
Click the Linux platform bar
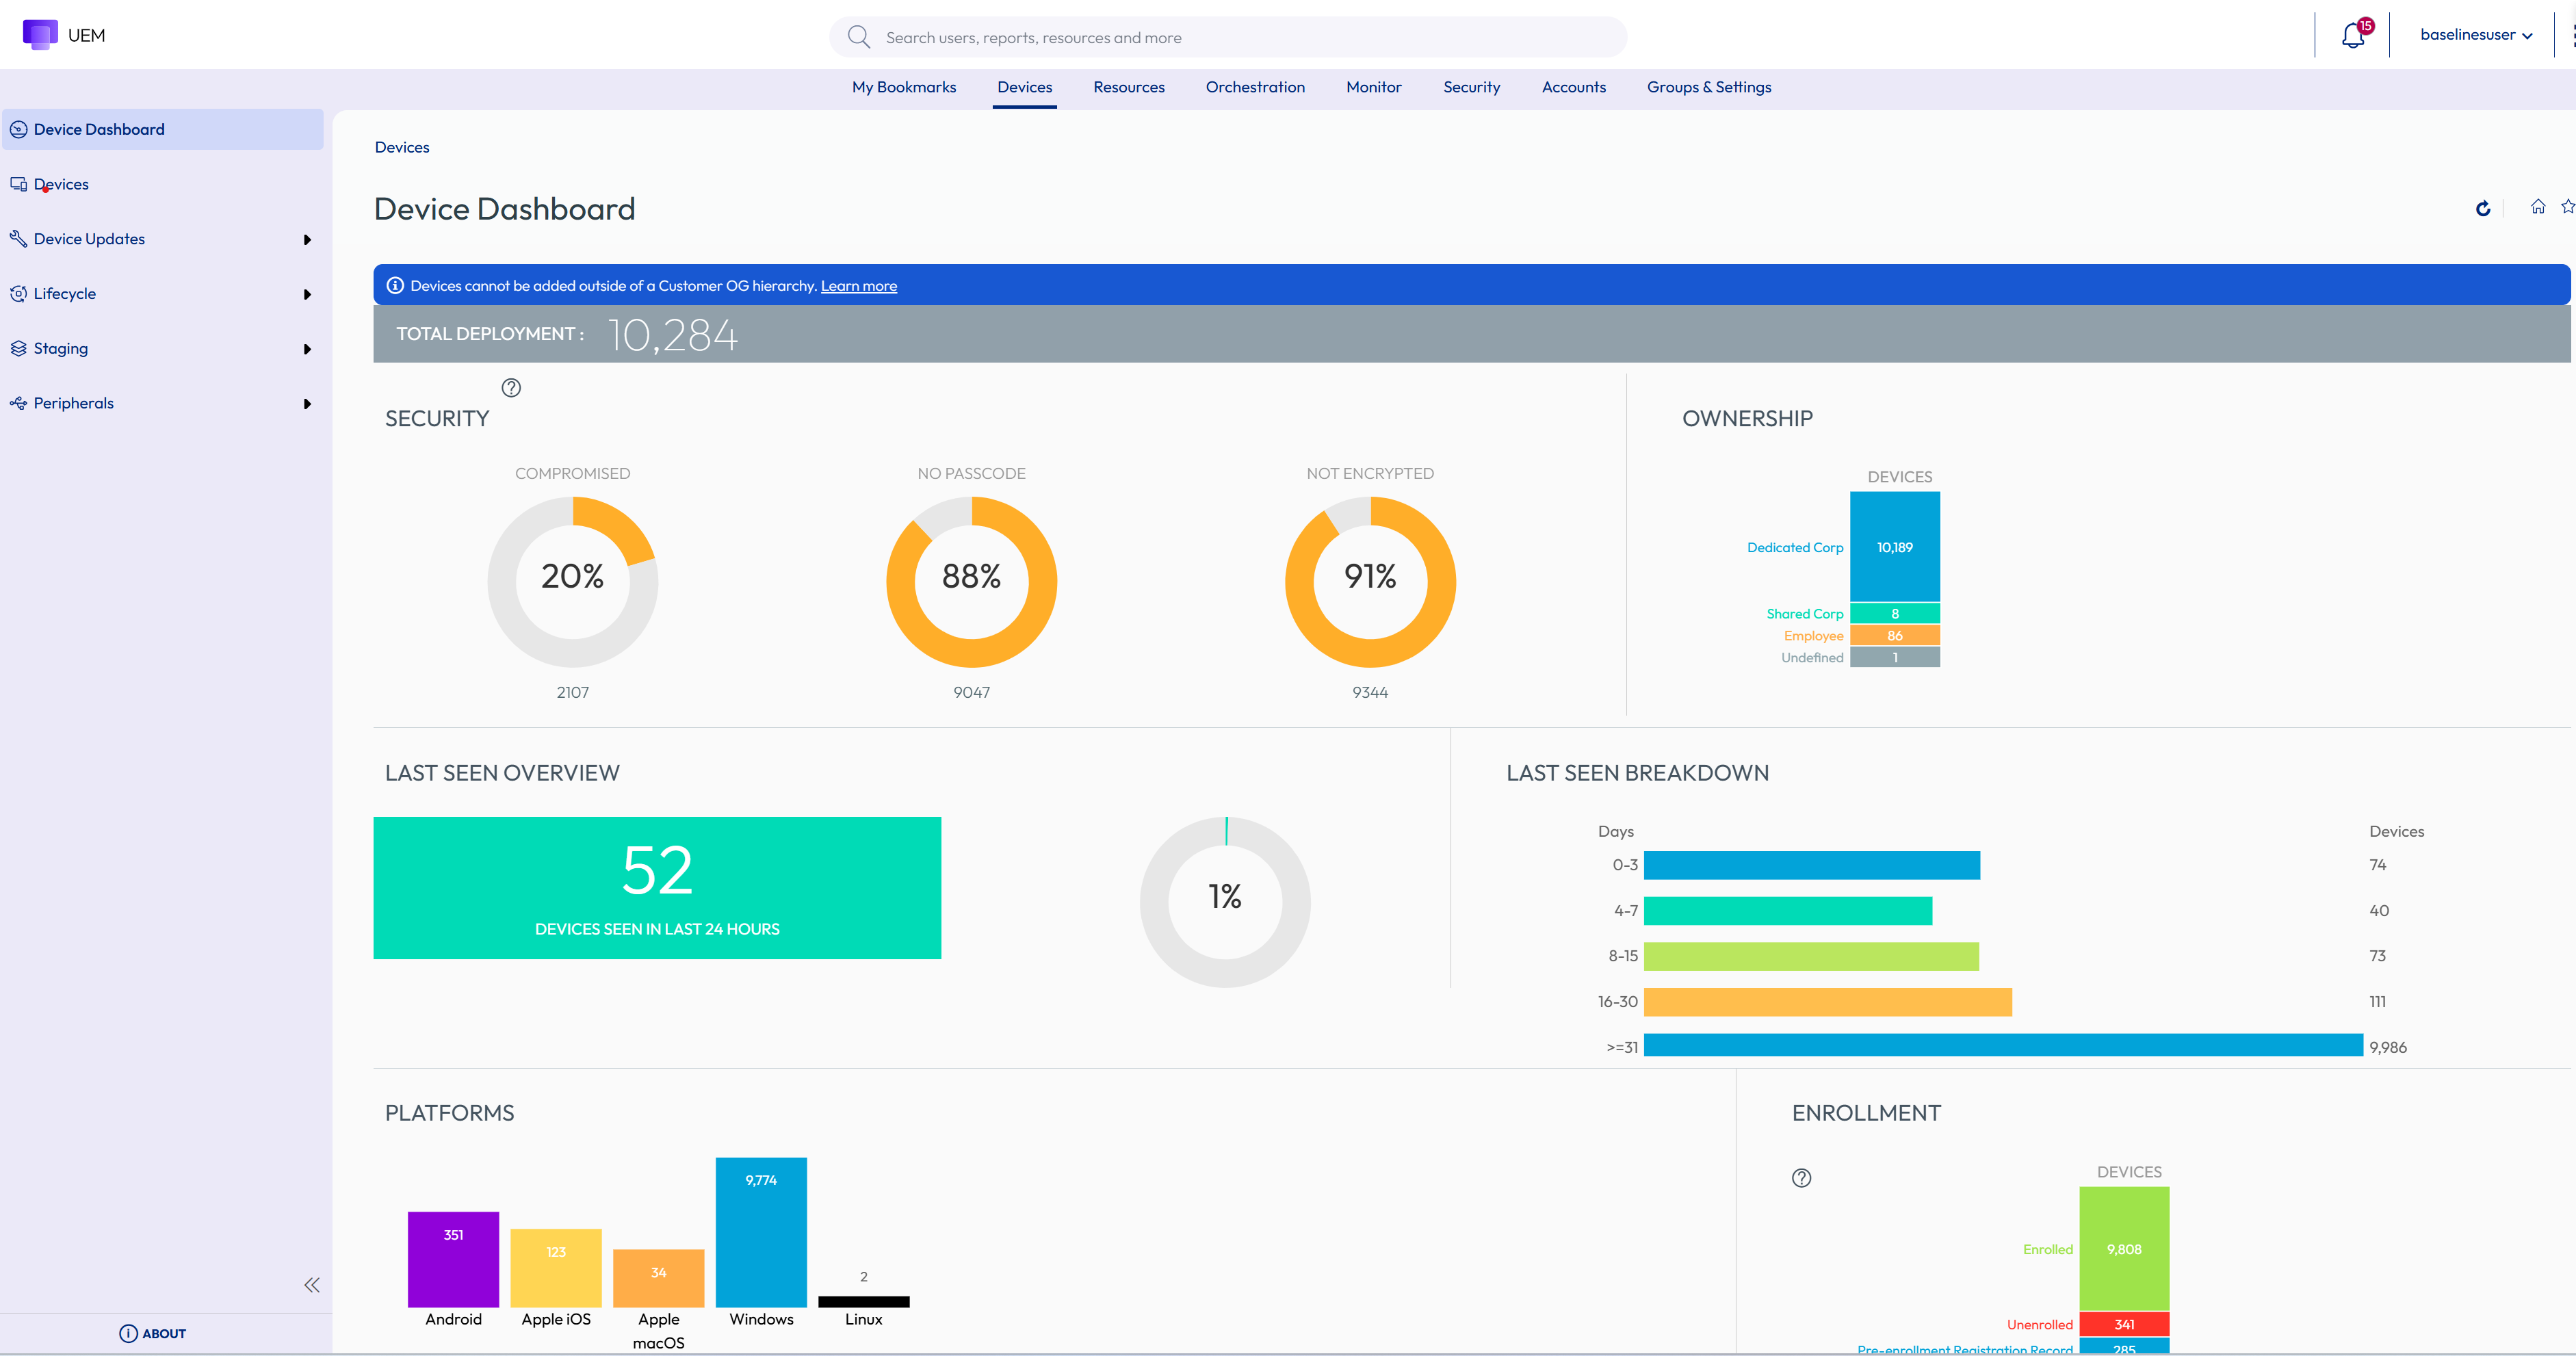pyautogui.click(x=863, y=1302)
